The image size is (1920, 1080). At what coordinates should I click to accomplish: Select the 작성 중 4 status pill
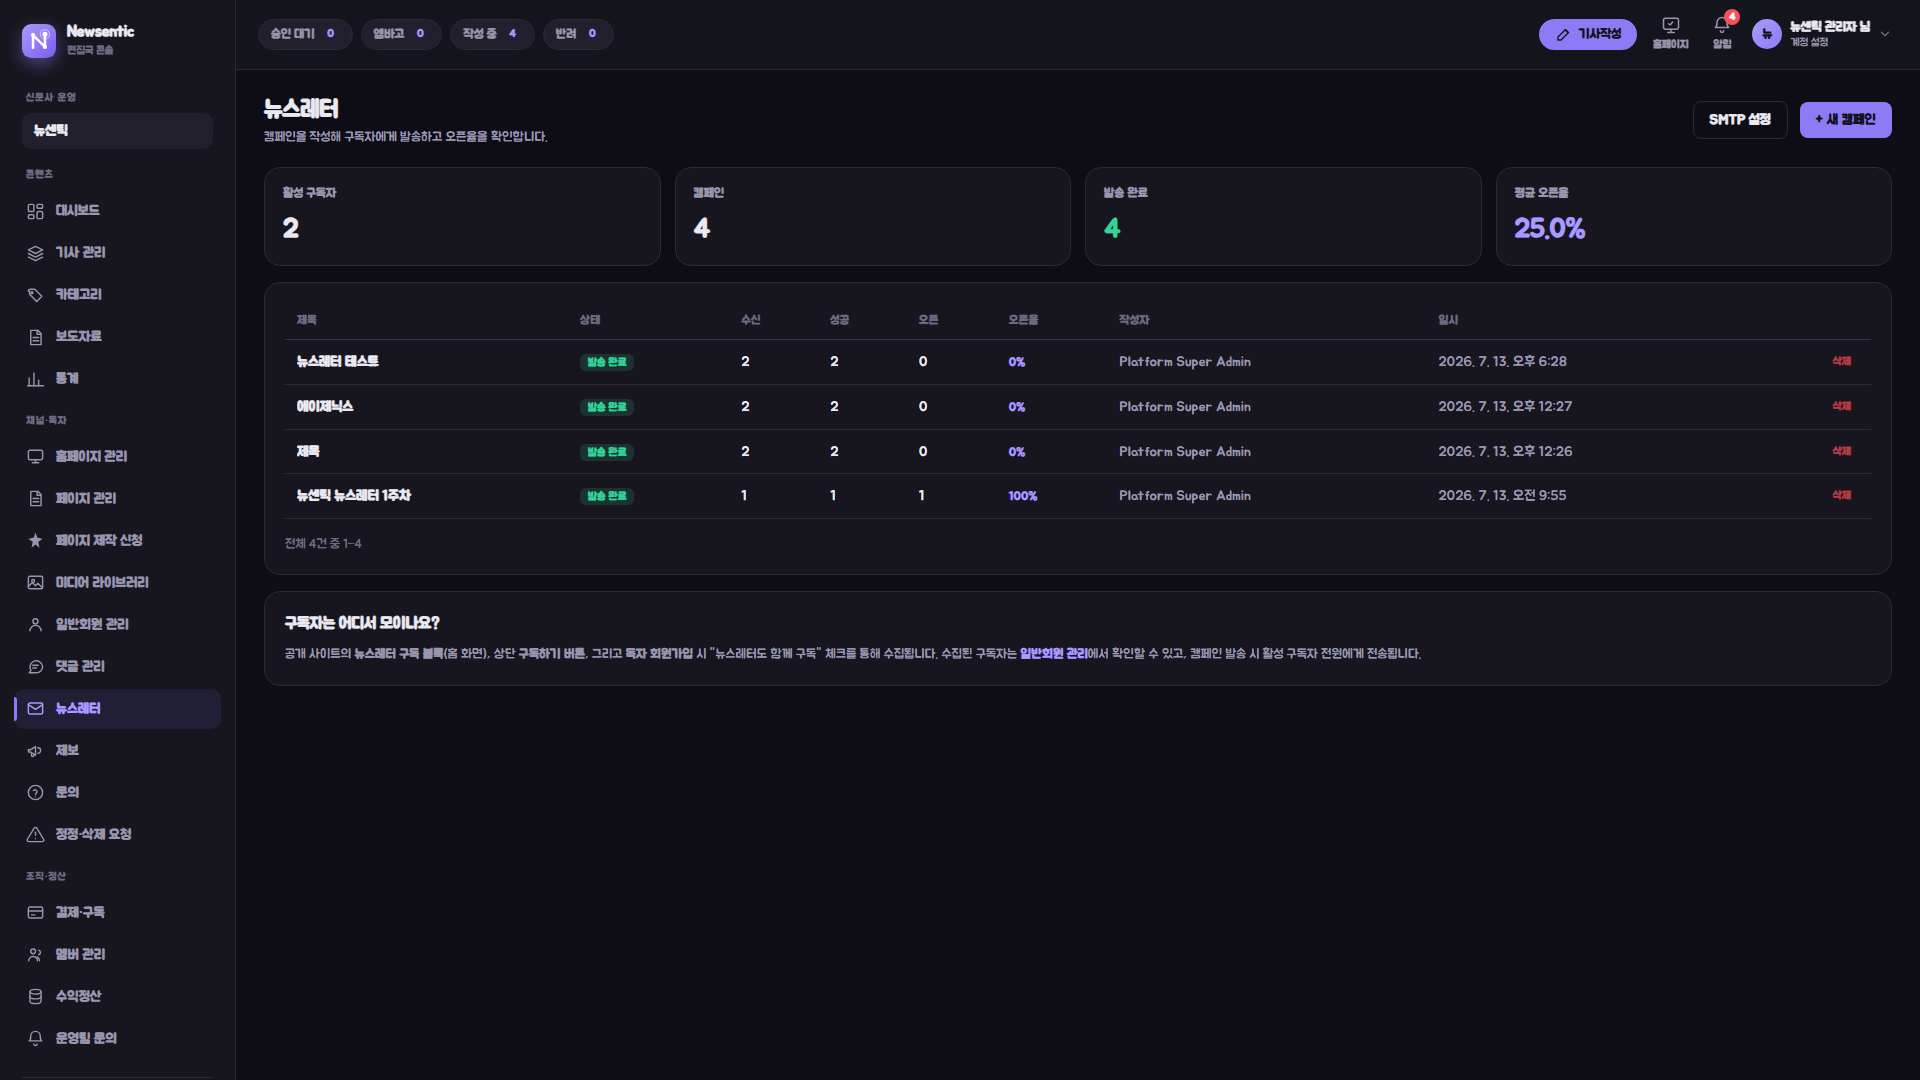click(x=491, y=34)
